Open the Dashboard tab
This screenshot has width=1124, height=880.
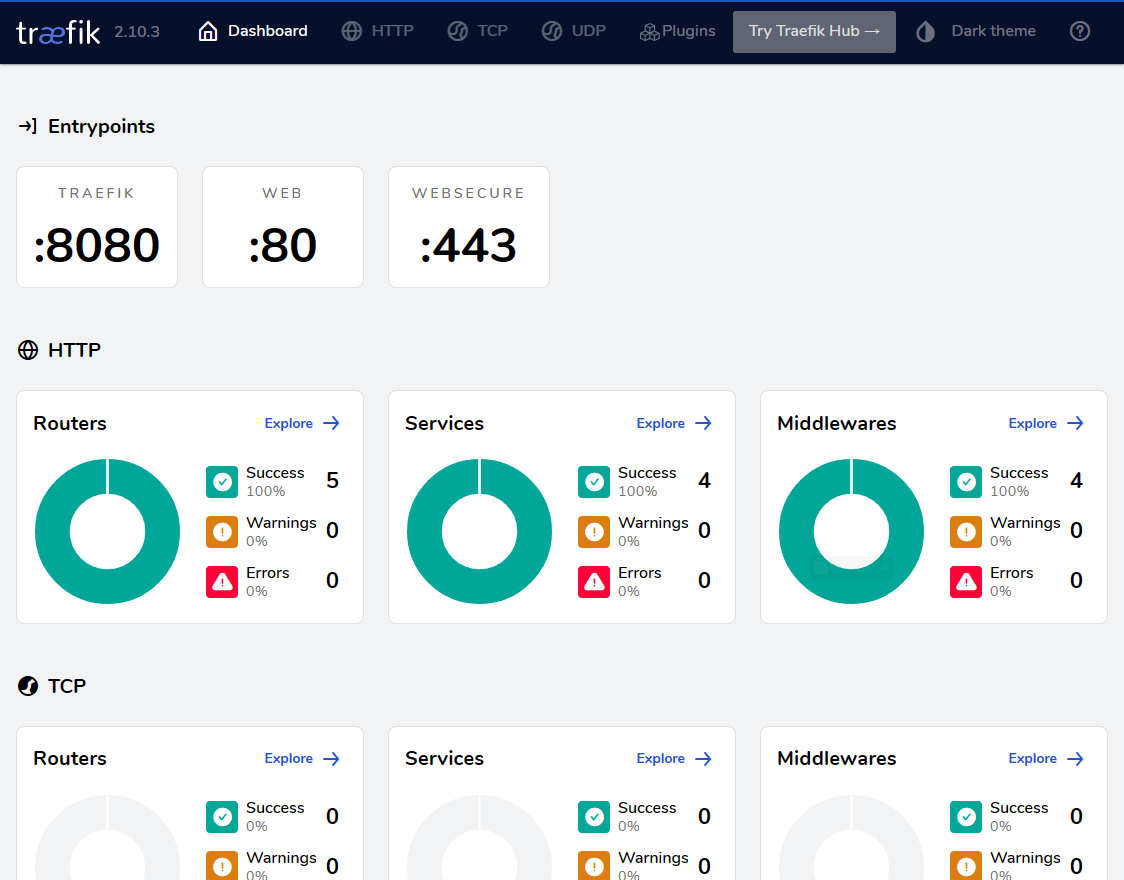(x=253, y=31)
